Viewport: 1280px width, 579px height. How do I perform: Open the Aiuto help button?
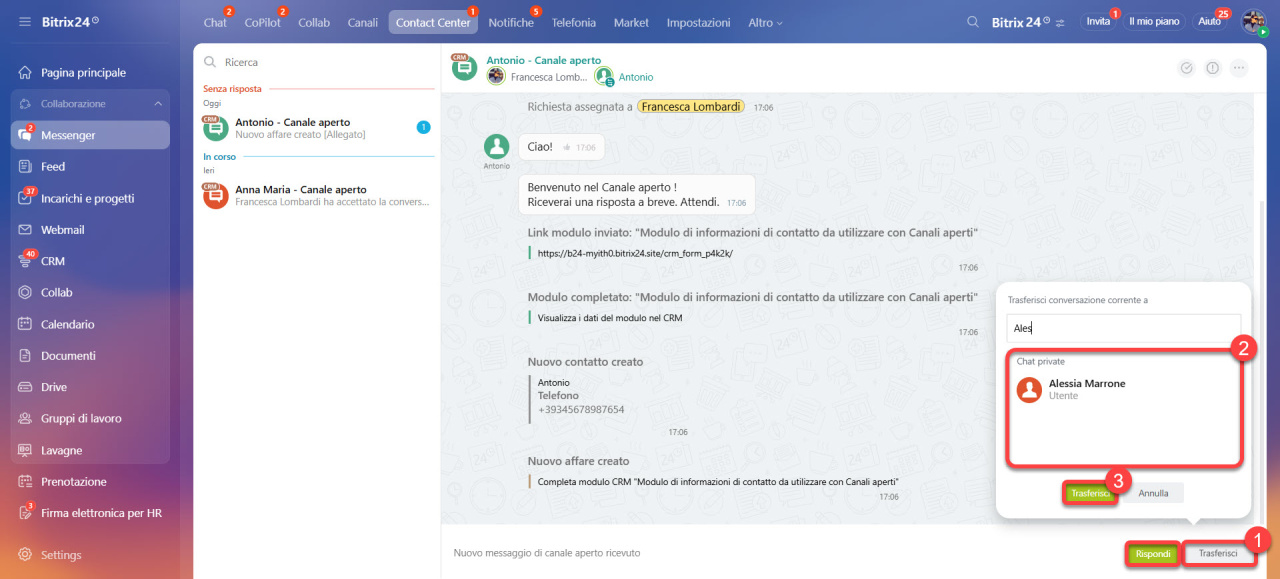coord(1210,21)
